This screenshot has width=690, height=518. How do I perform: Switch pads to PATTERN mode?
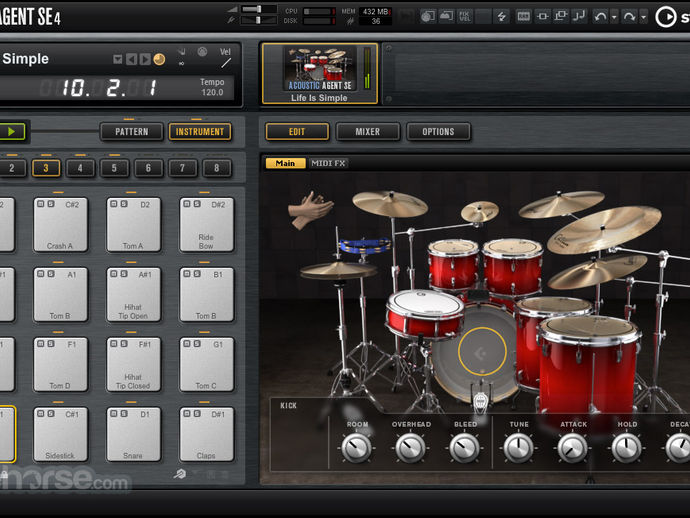coord(132,132)
